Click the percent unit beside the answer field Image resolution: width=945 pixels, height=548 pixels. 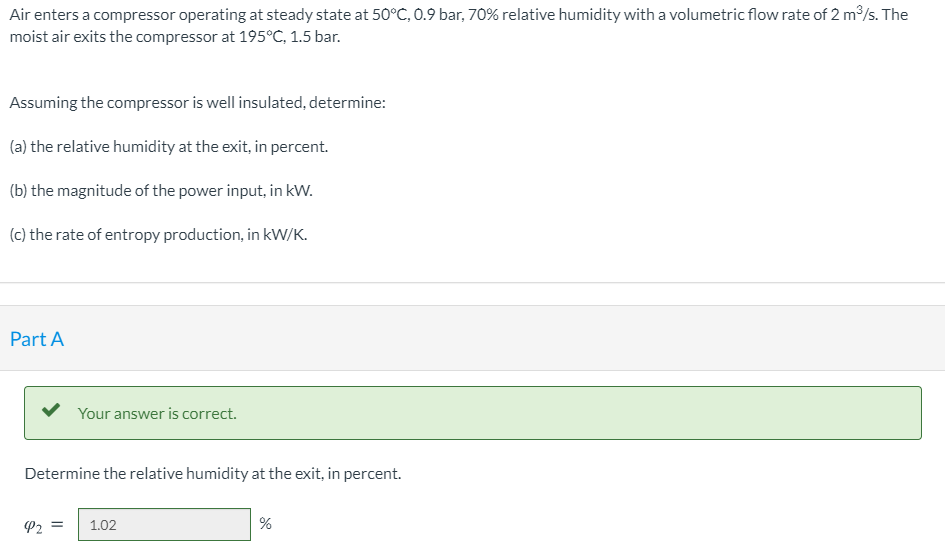pyautogui.click(x=265, y=523)
